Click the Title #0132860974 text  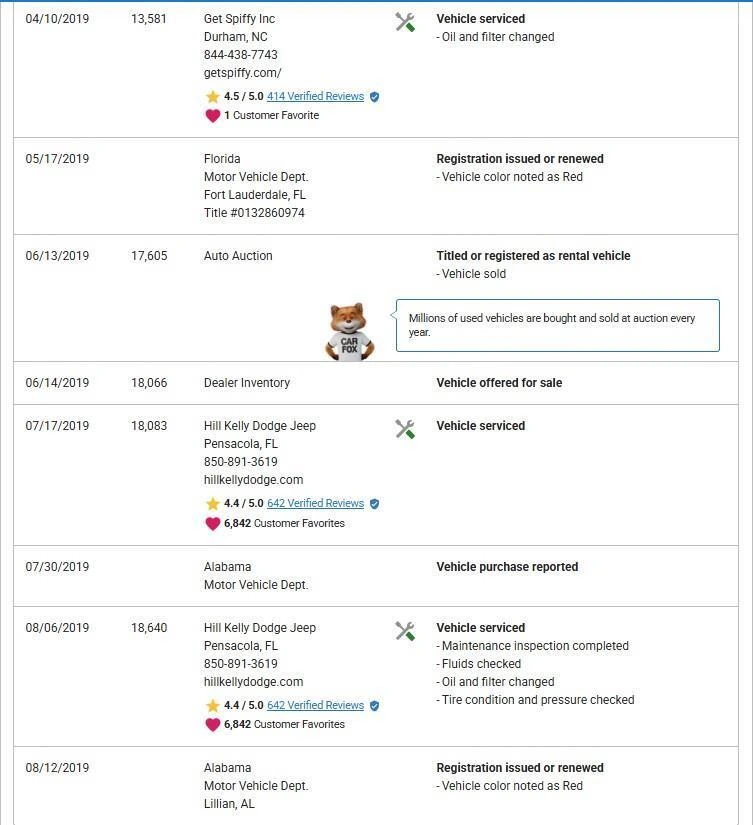click(x=254, y=213)
